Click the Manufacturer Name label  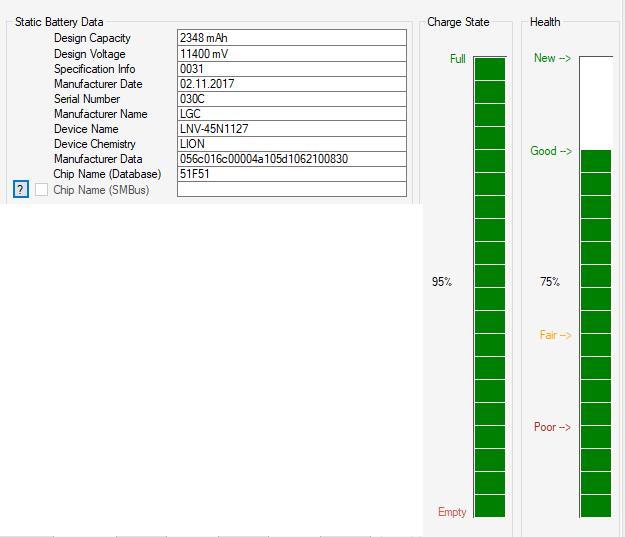[101, 114]
